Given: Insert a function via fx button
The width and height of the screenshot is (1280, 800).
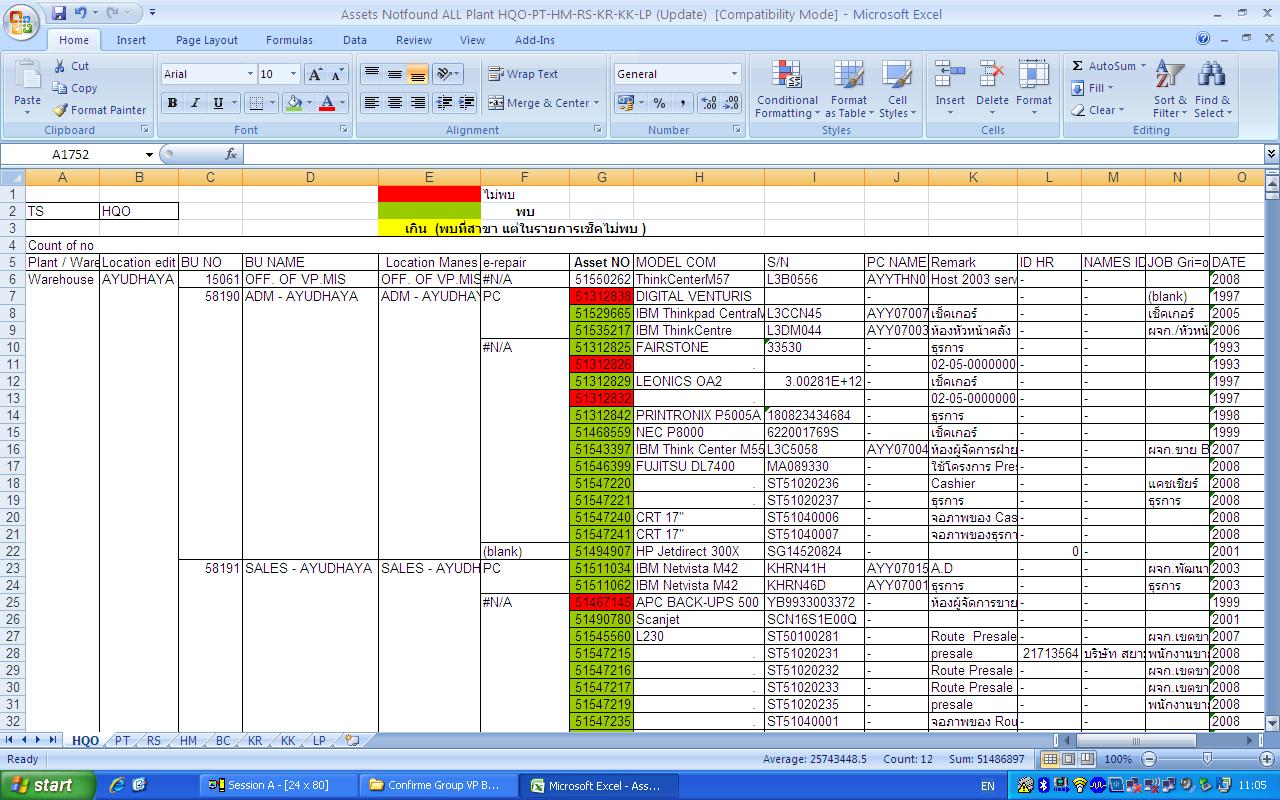Looking at the screenshot, I should [x=231, y=154].
